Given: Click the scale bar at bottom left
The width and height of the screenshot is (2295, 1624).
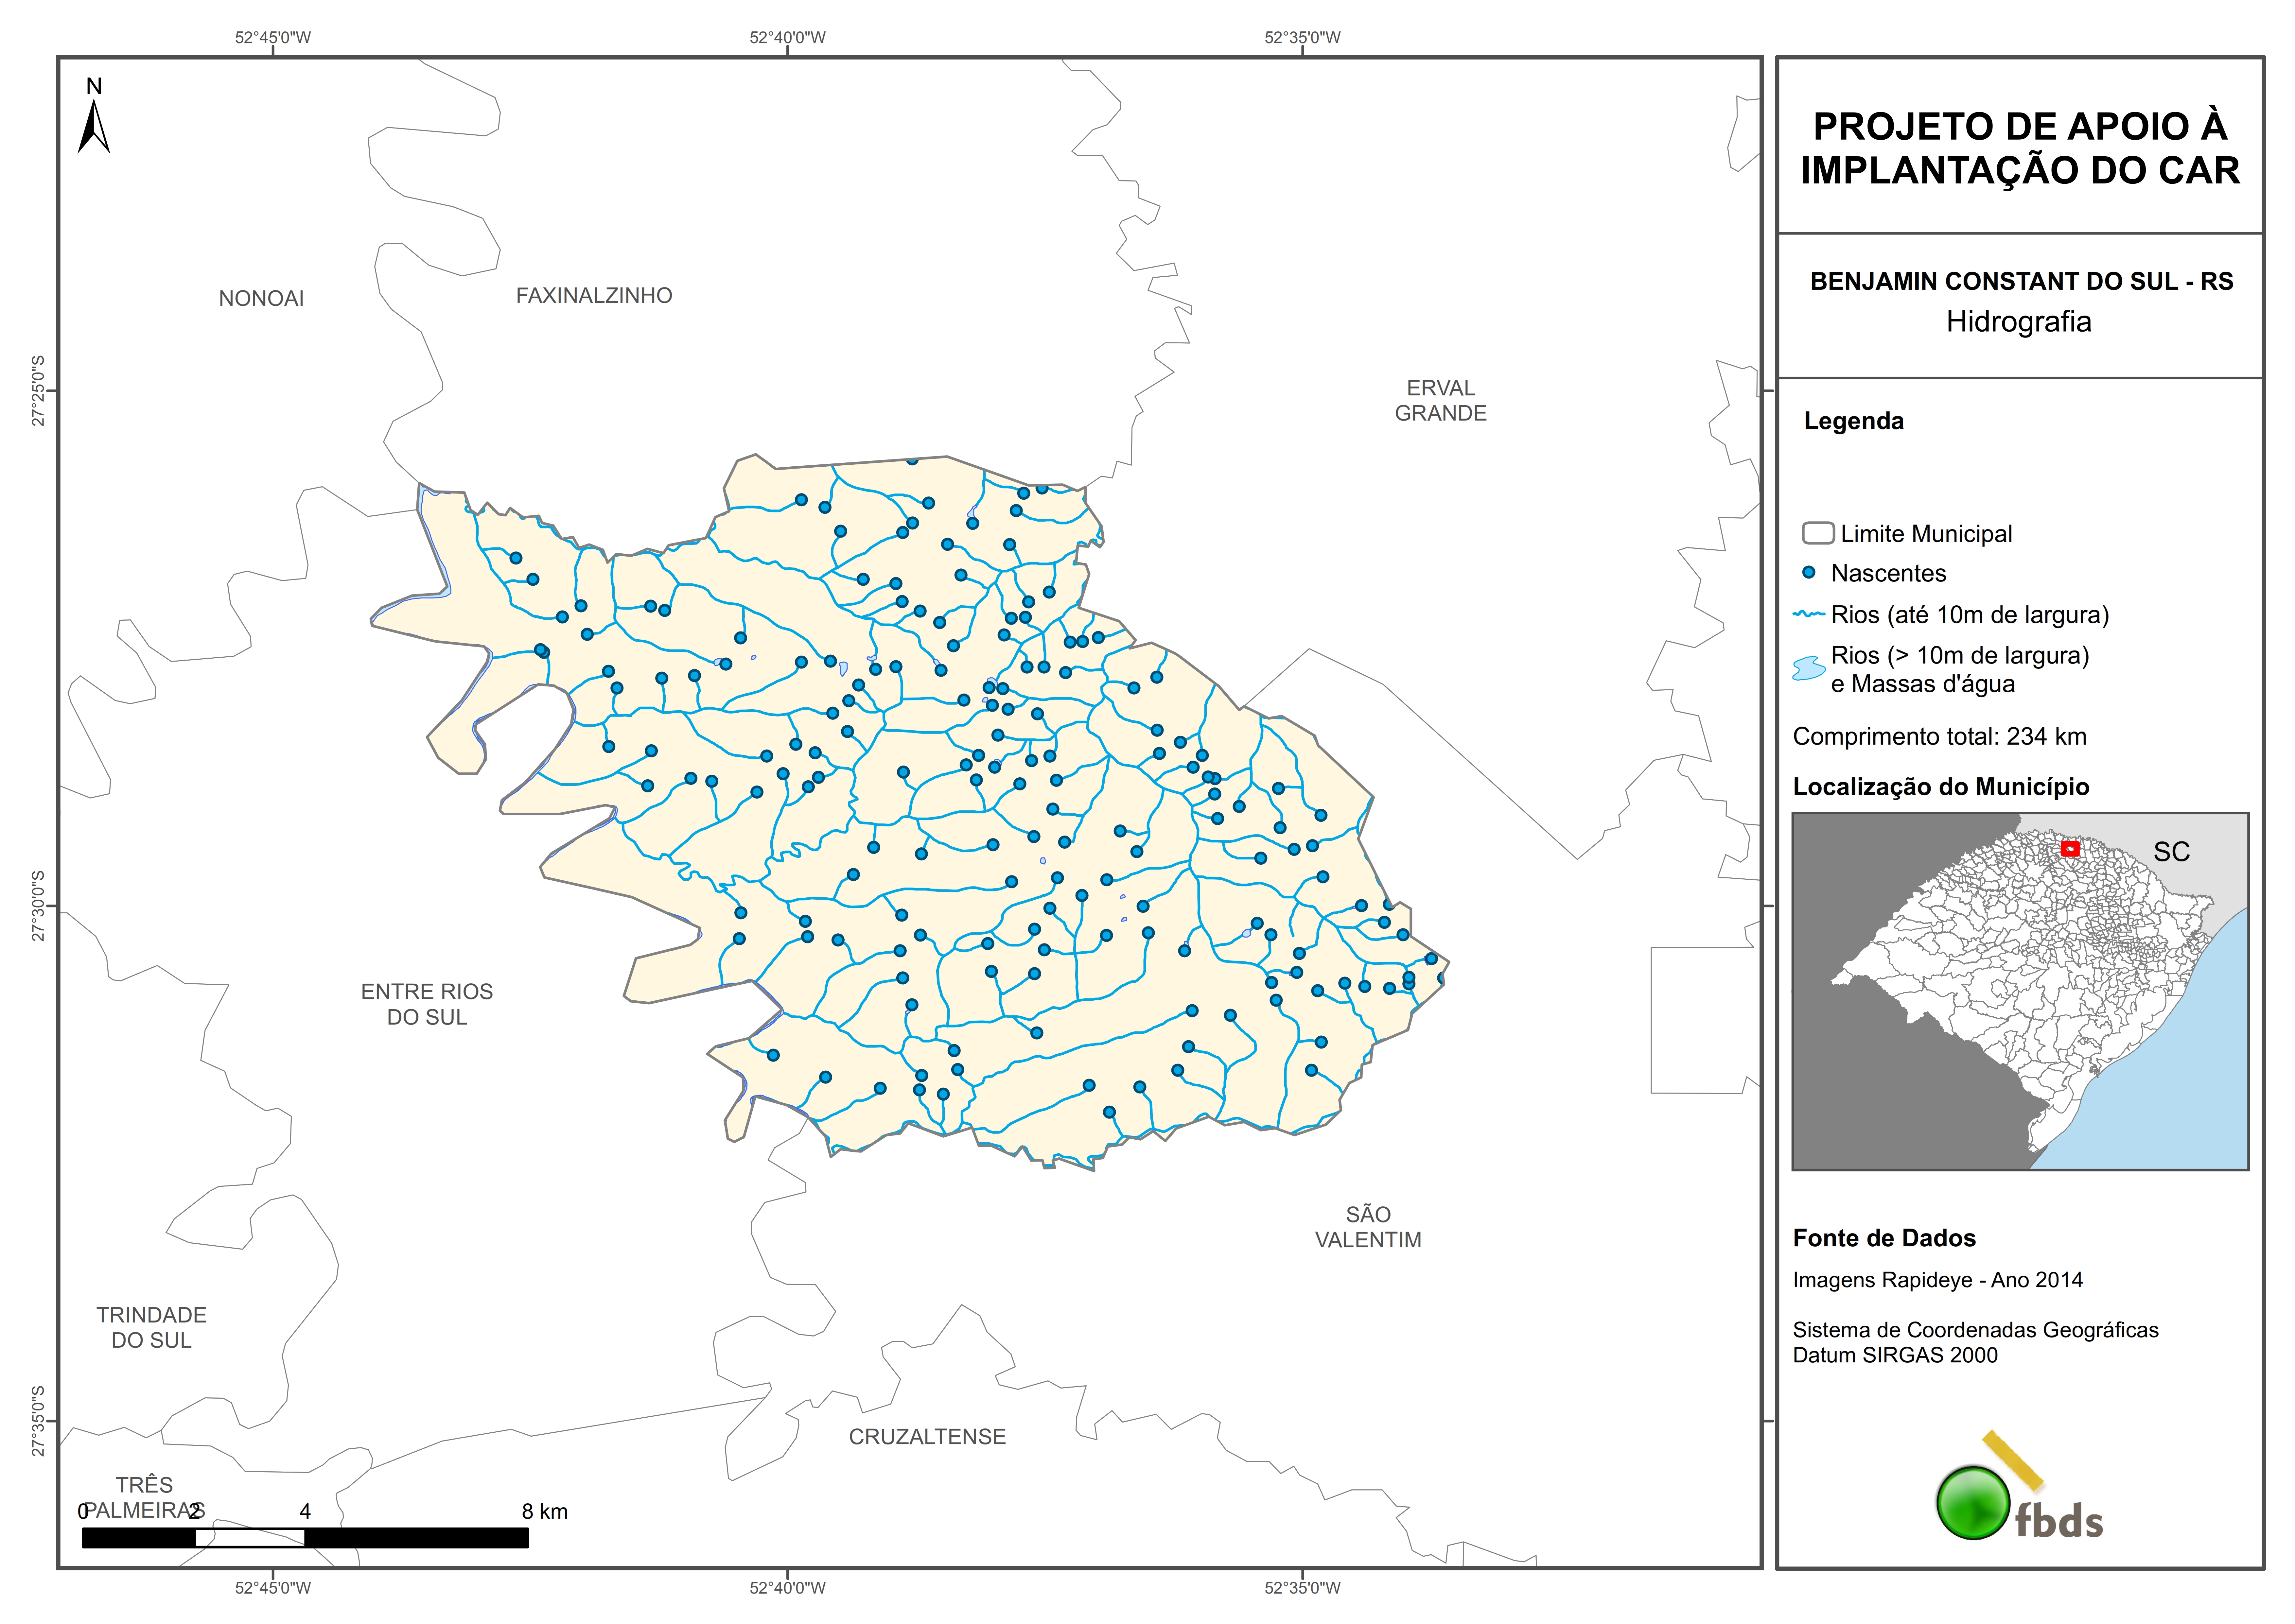Looking at the screenshot, I should coord(305,1537).
